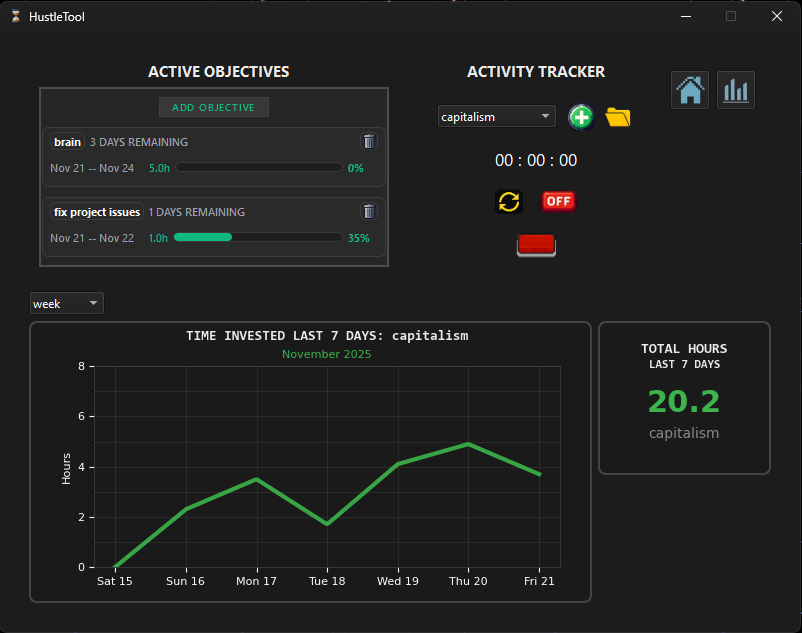Click ADD OBJECTIVE button

[x=214, y=107]
